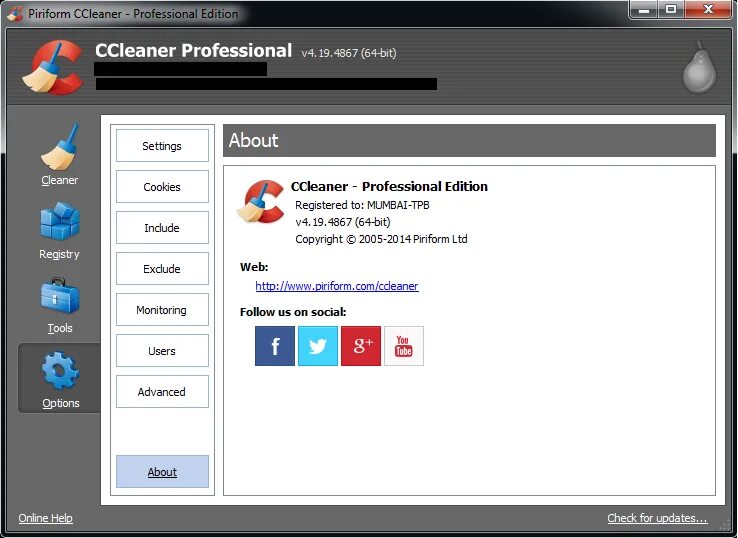738x538 pixels.
Task: Click the "Follow us on social:" label
Action: [293, 312]
